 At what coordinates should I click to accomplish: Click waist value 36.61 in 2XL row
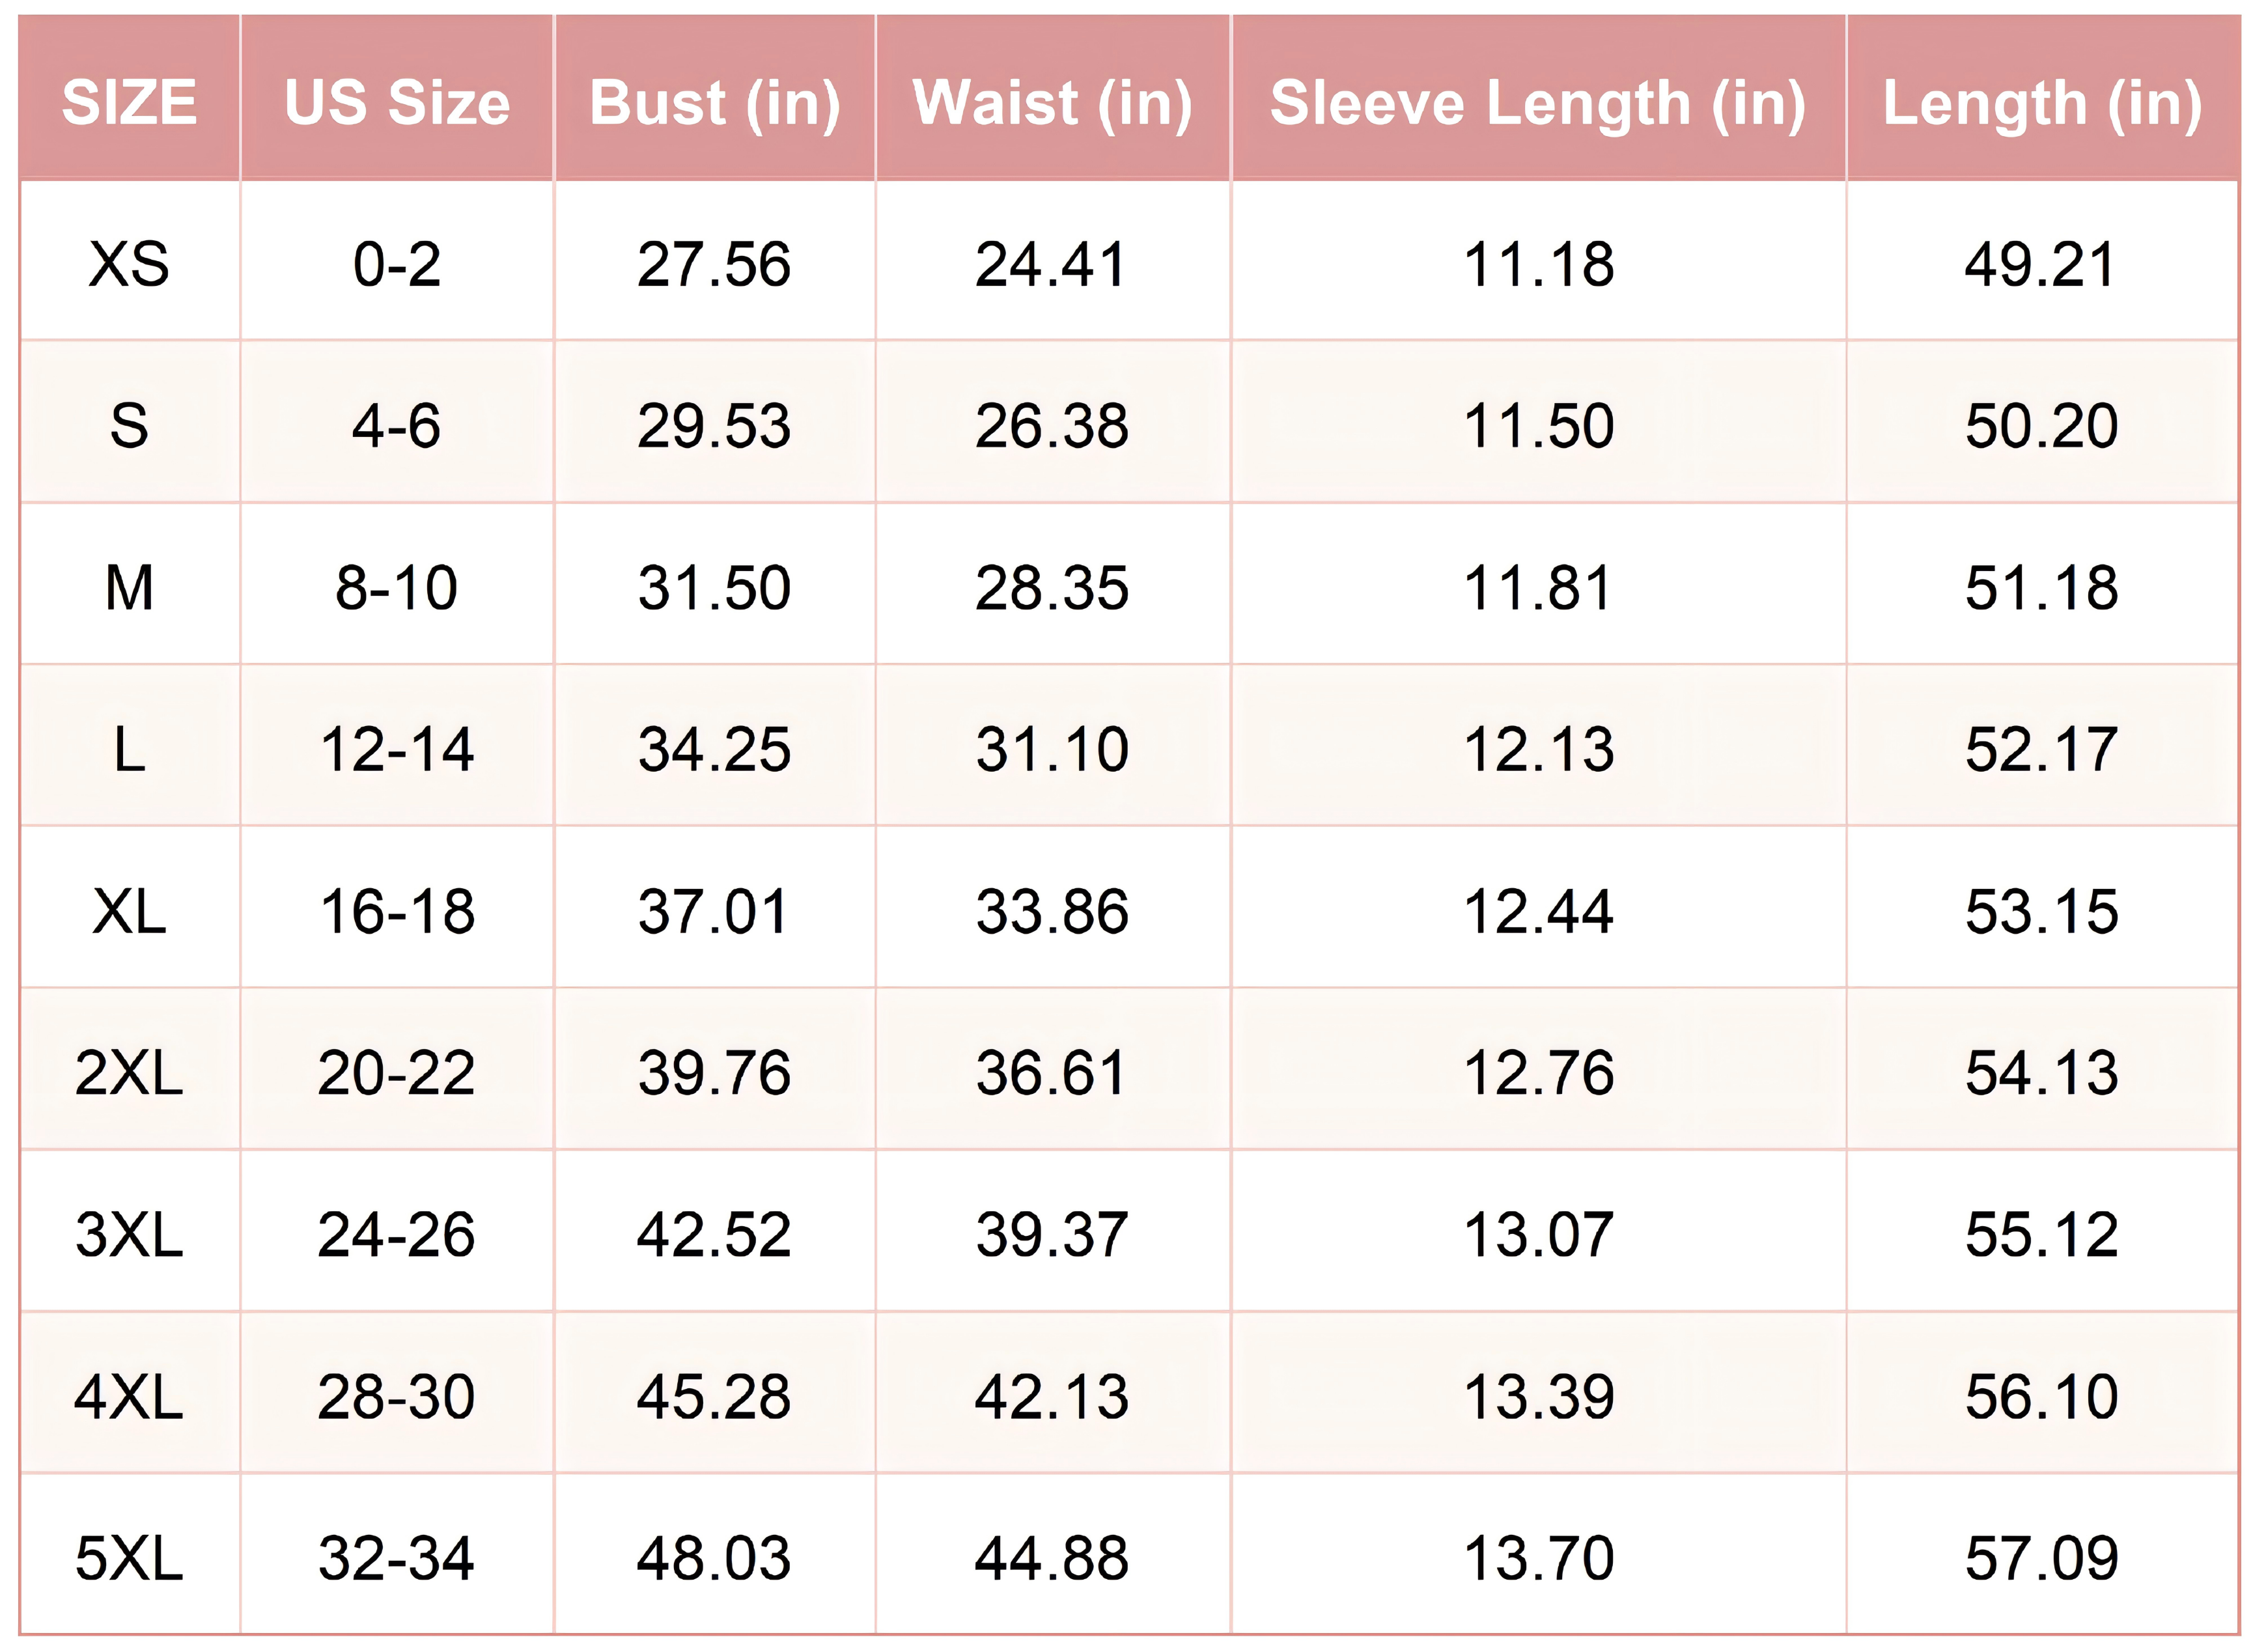point(1053,1073)
